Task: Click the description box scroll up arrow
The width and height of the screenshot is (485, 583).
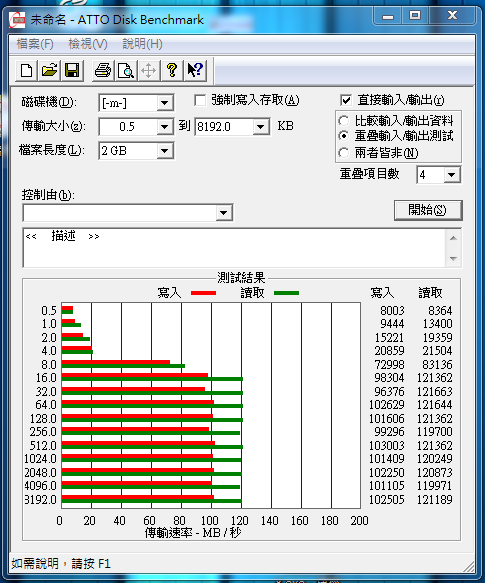Action: 453,238
